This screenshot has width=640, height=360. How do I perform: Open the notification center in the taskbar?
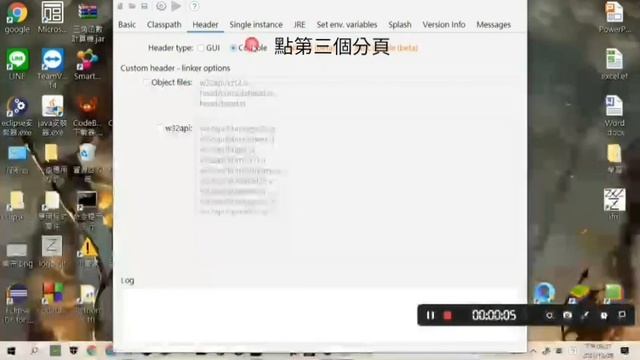click(x=624, y=351)
